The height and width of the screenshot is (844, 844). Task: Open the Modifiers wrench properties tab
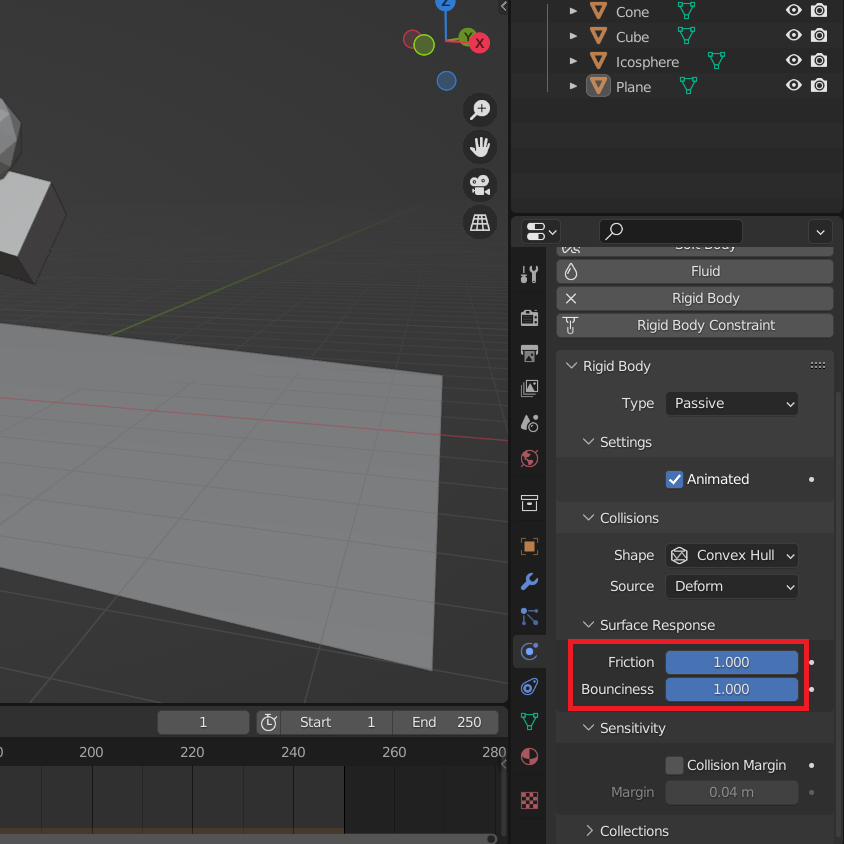[x=530, y=581]
